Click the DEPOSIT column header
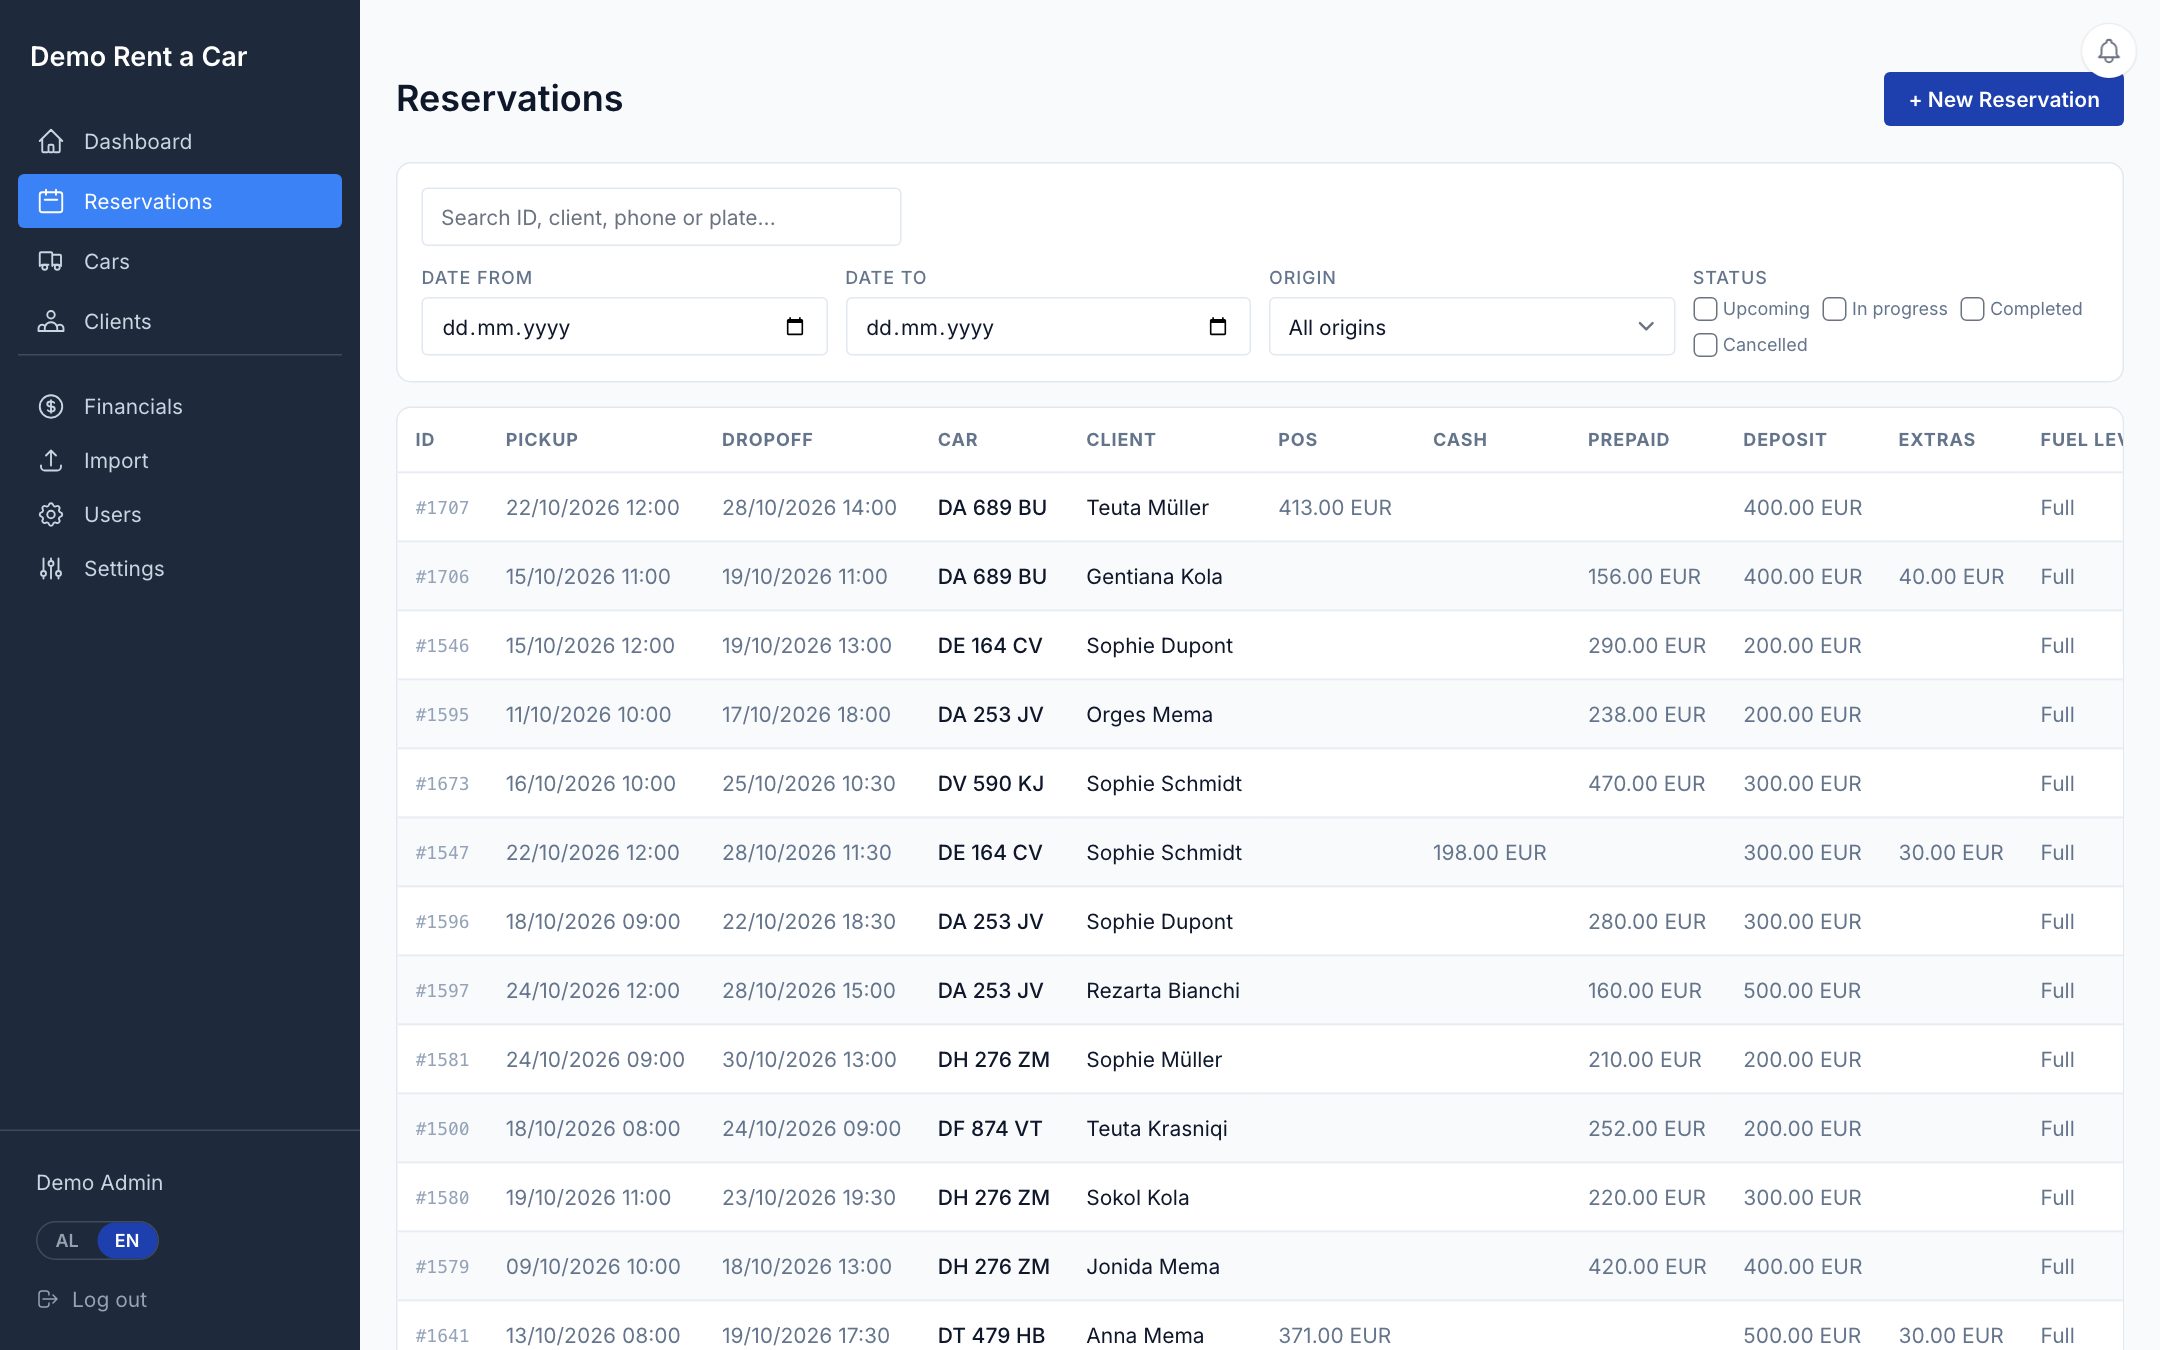Viewport: 2160px width, 1350px height. pos(1784,439)
